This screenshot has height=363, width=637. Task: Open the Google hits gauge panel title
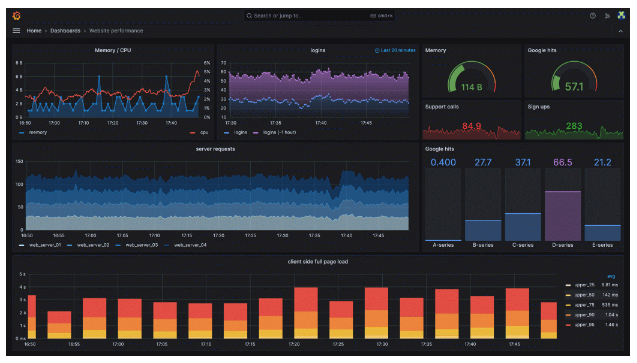[542, 50]
